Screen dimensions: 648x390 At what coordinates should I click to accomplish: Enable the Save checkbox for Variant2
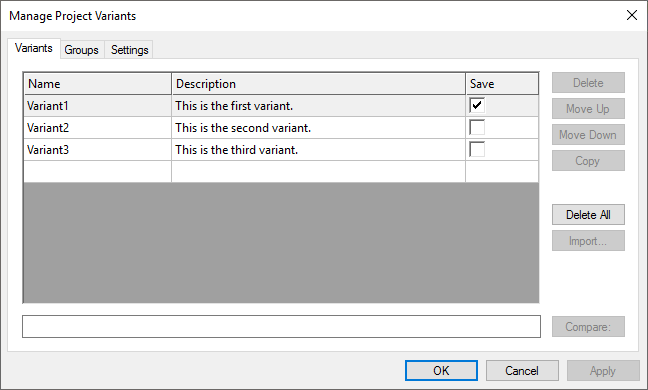pyautogui.click(x=477, y=127)
